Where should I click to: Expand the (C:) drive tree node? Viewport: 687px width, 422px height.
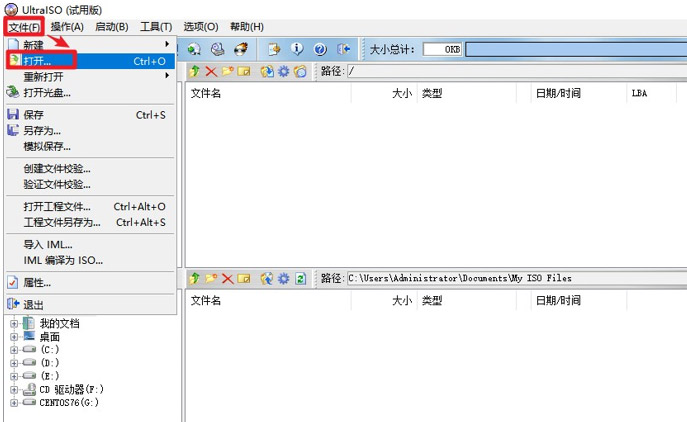coord(14,350)
